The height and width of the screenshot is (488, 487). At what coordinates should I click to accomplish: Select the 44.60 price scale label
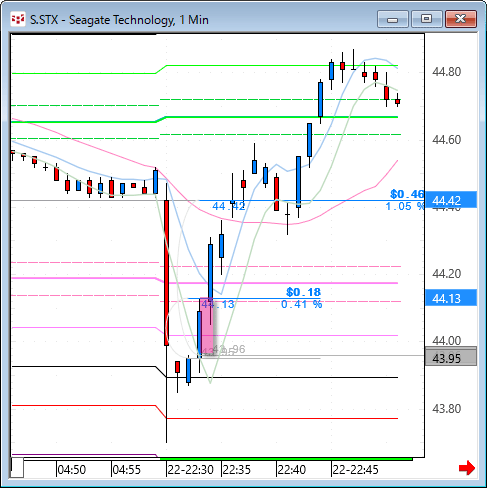click(x=446, y=139)
